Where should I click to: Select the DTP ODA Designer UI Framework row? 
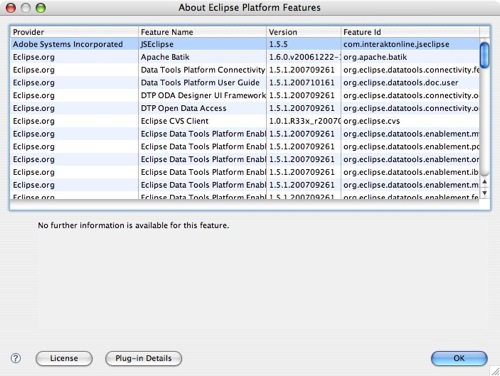click(245, 95)
